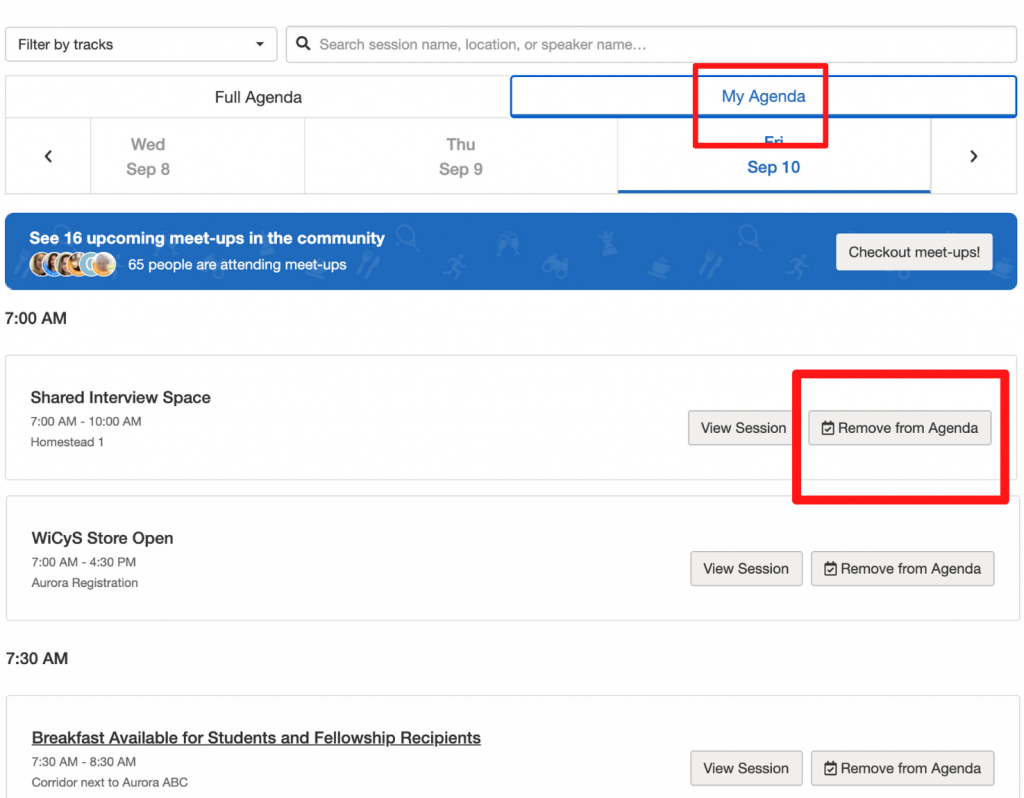Viewport: 1024px width, 798px height.
Task: View Session for Breakfast Available for Students
Action: (746, 769)
